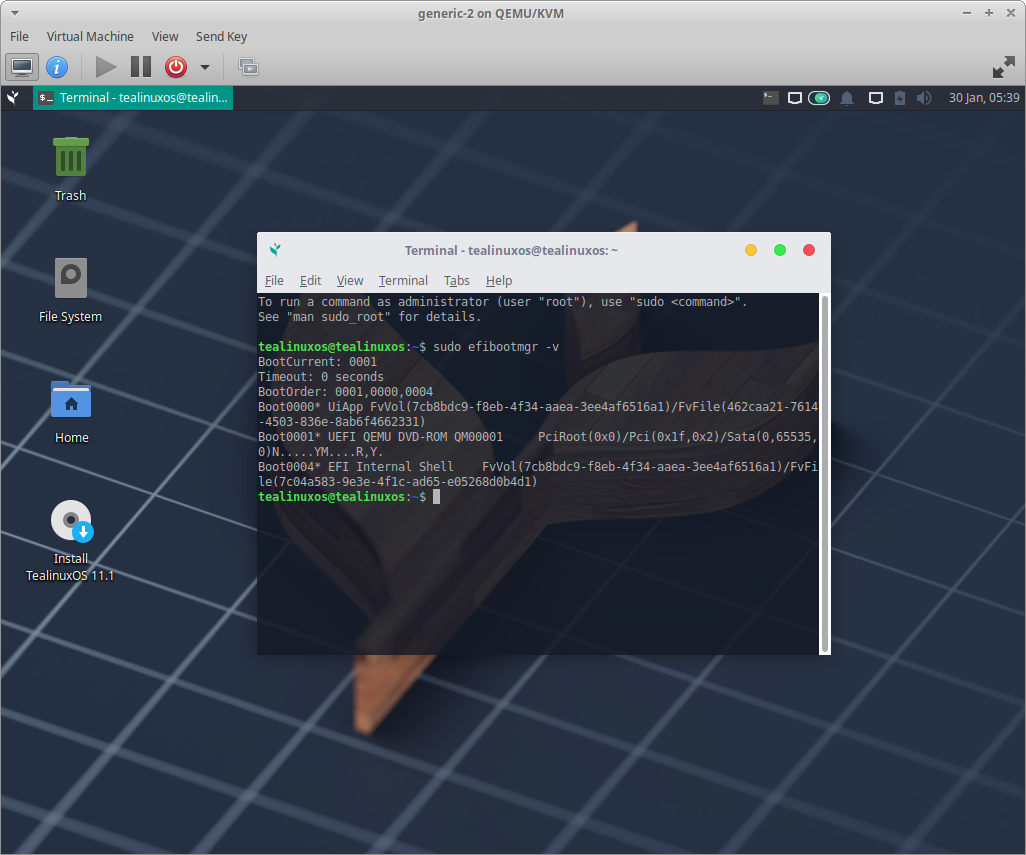Click the red close button on terminal

(x=809, y=250)
